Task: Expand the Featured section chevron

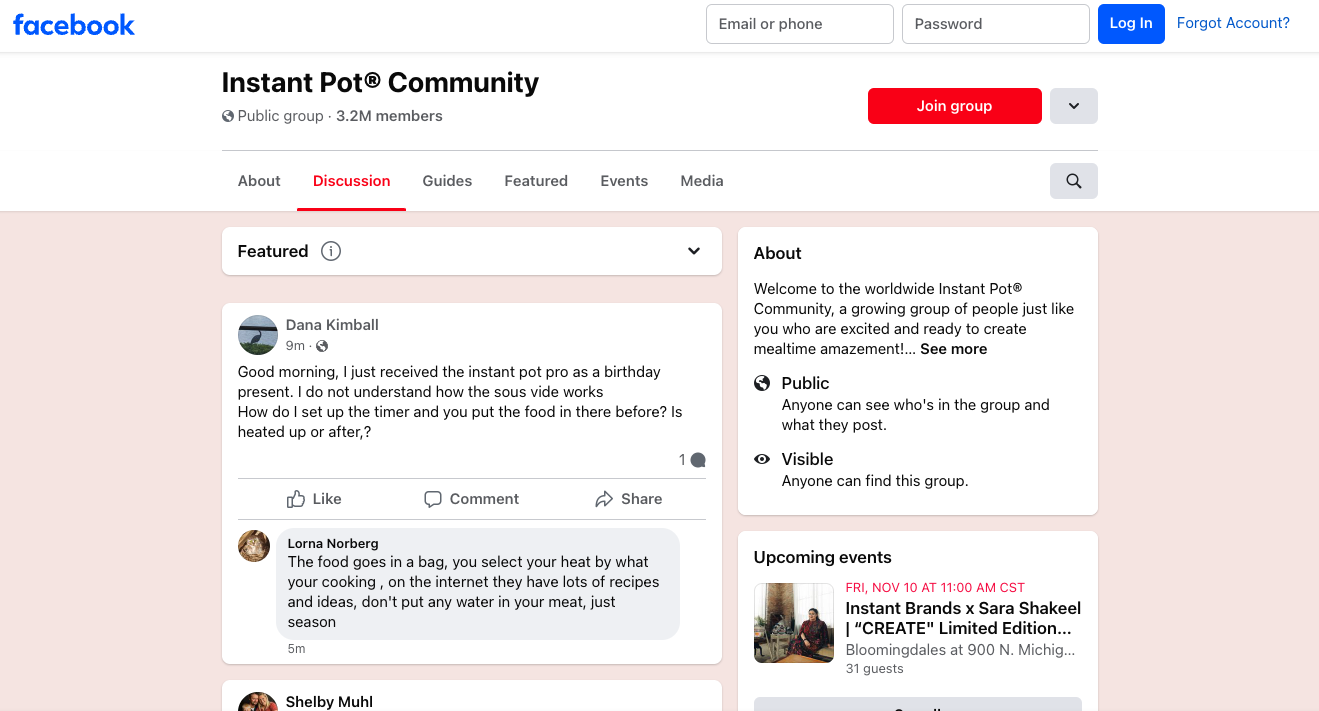Action: pyautogui.click(x=694, y=251)
